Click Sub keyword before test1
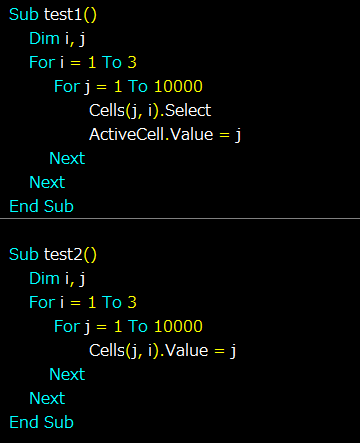Viewport: 360px width, 443px height. (x=24, y=15)
